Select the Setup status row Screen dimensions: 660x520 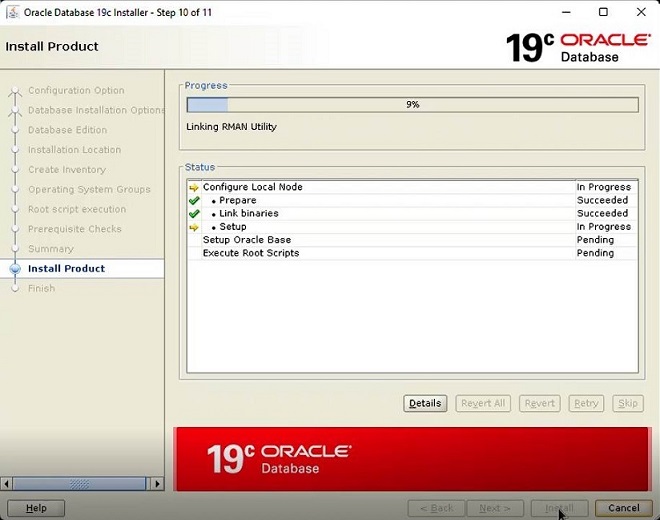[x=412, y=227]
